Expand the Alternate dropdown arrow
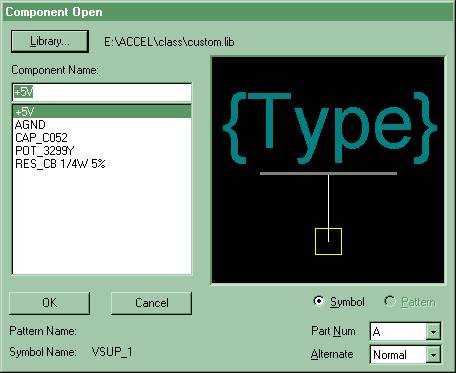The height and width of the screenshot is (373, 456). point(433,355)
